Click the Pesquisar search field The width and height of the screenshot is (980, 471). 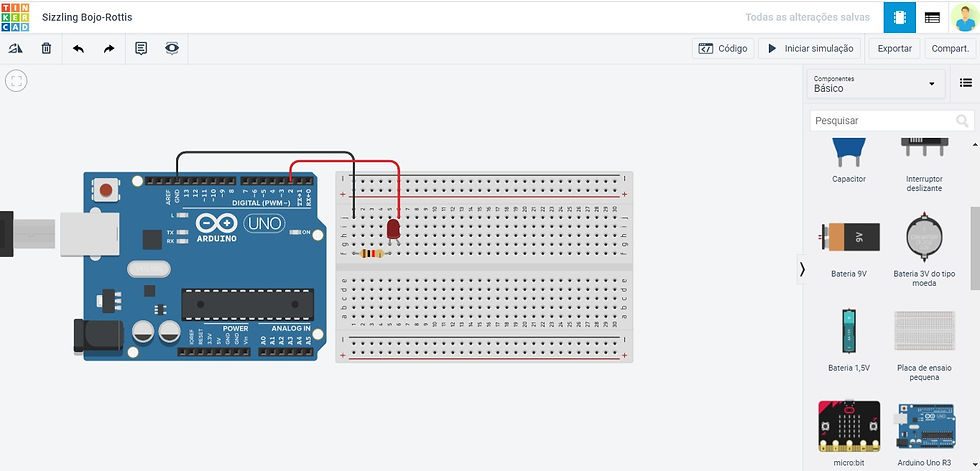892,121
